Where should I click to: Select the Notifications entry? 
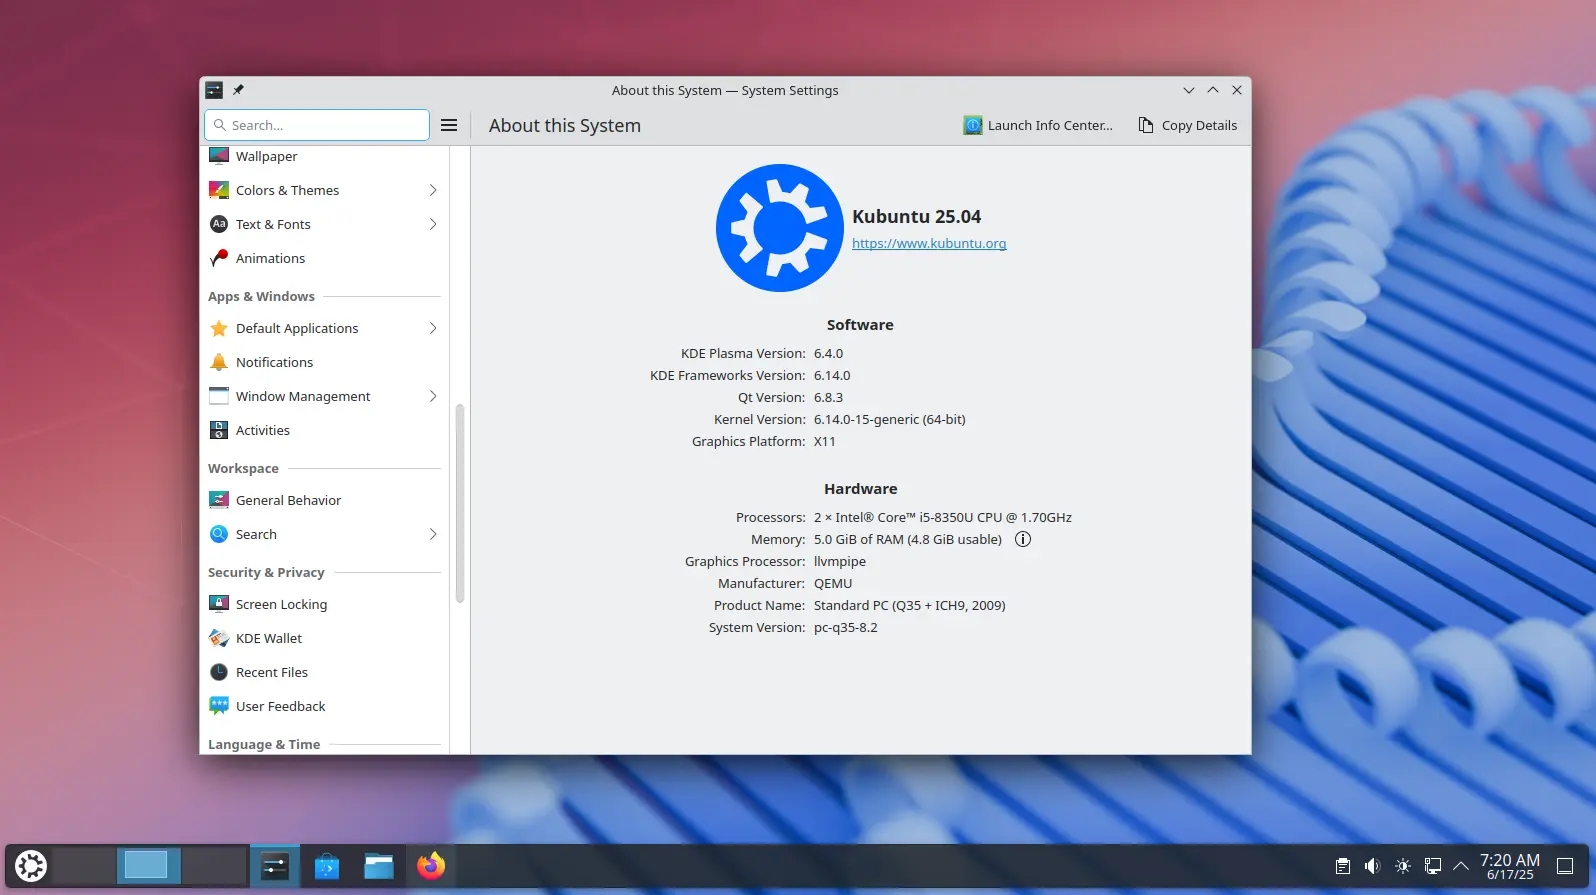[x=325, y=362]
